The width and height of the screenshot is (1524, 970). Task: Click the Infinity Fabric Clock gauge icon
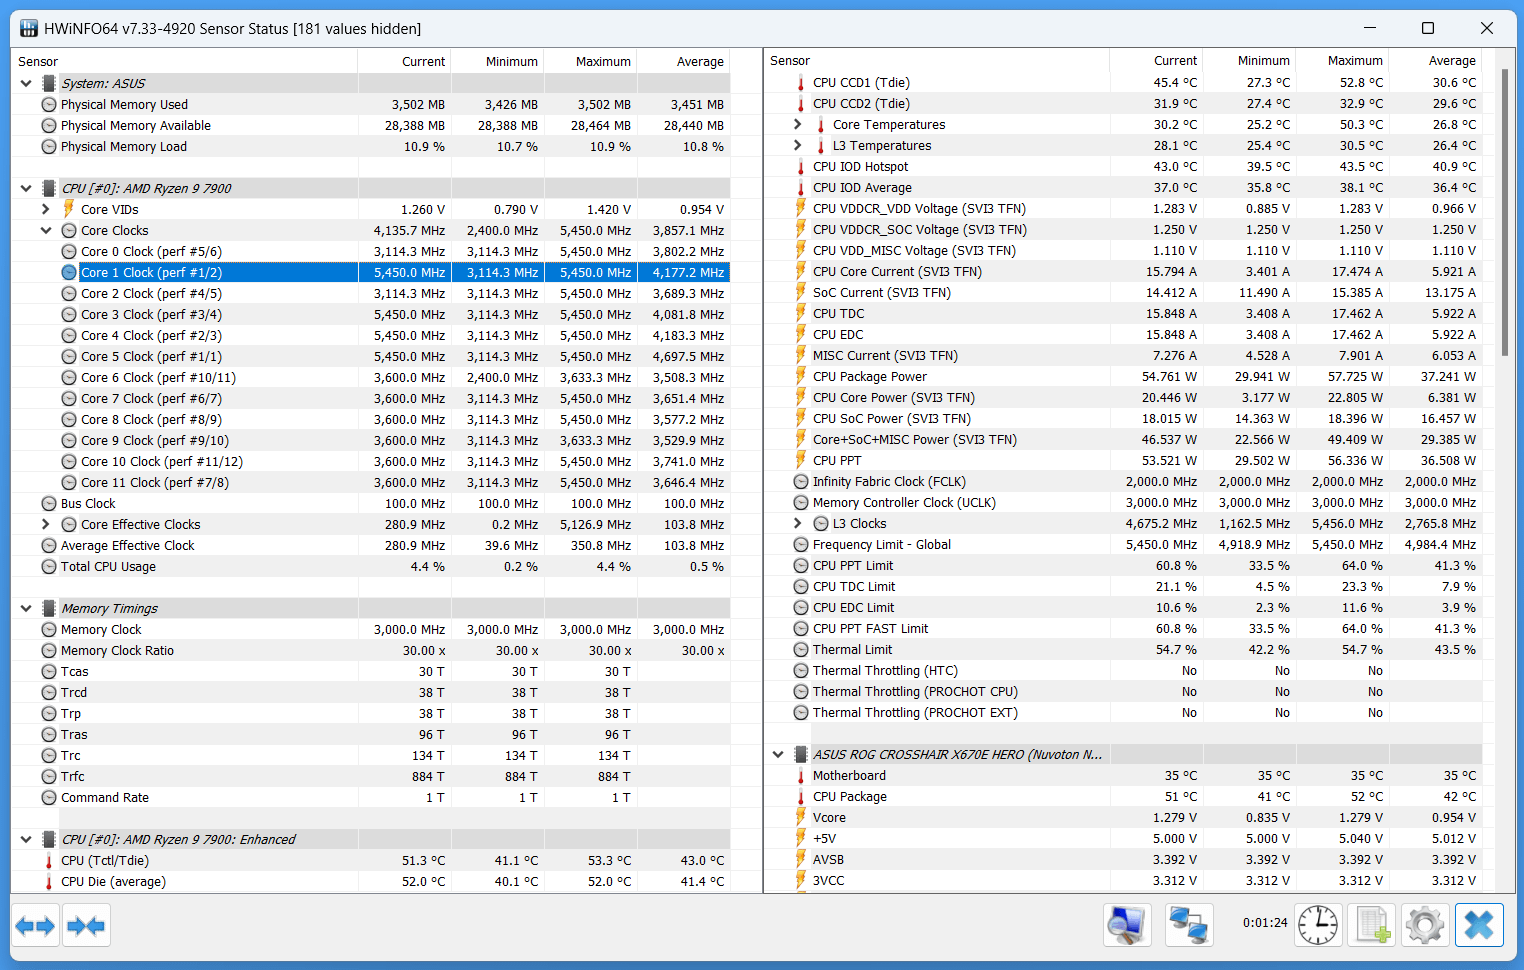click(801, 482)
